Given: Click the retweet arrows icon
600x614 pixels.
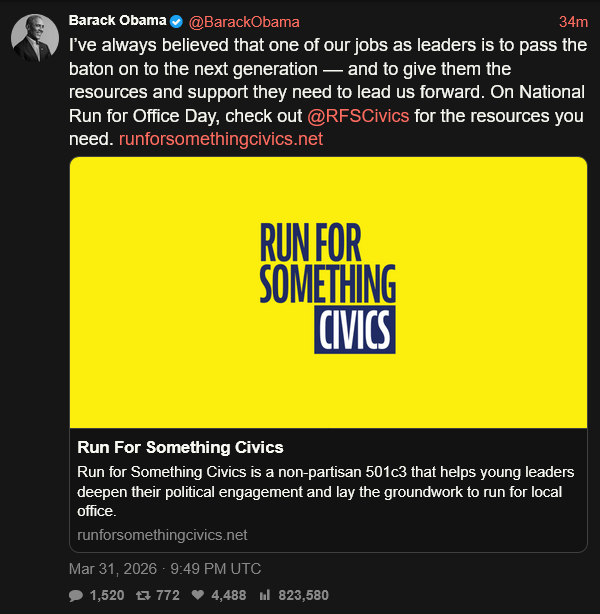Looking at the screenshot, I should 143,595.
